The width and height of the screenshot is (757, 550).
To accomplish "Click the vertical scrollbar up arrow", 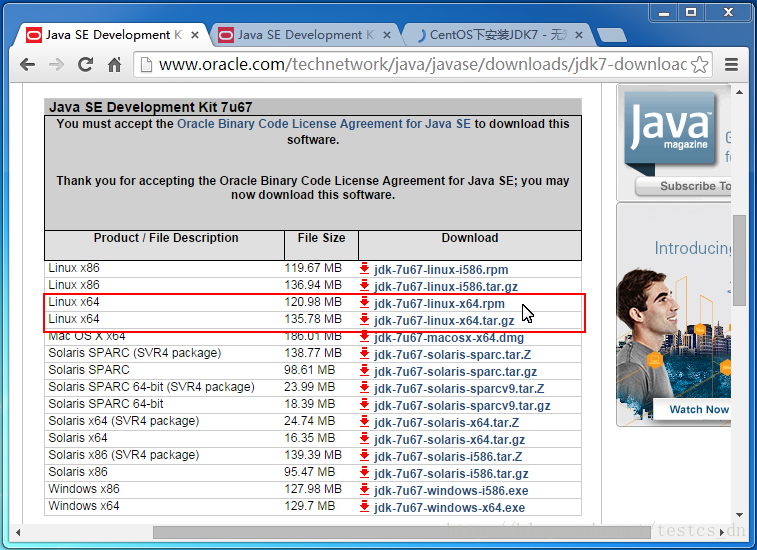I will [739, 92].
